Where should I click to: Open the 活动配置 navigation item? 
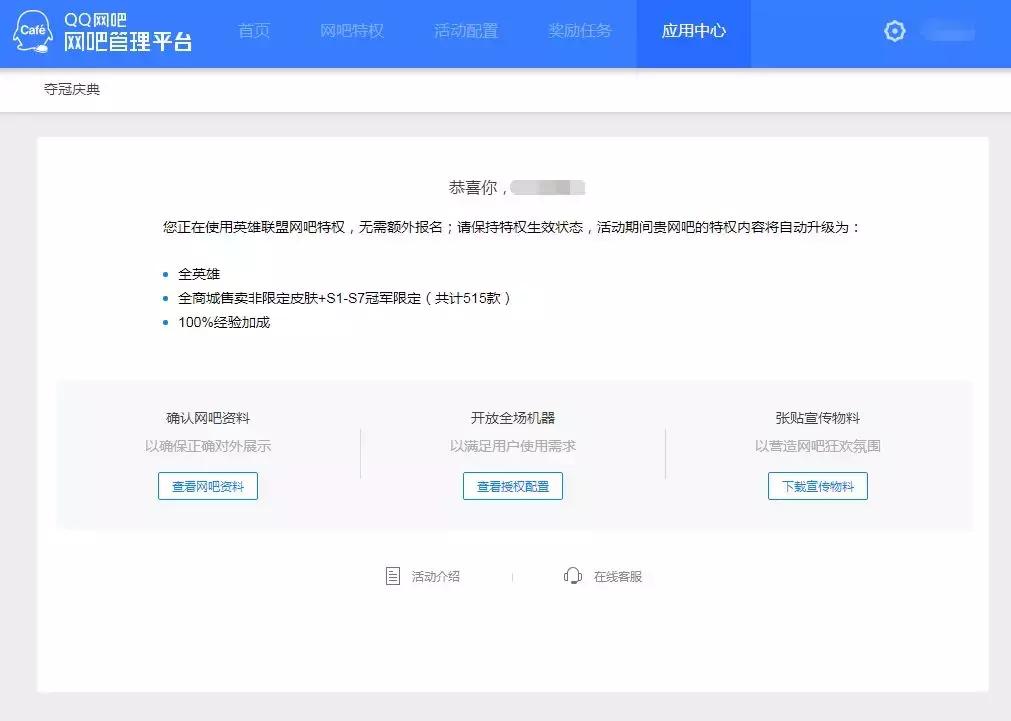coord(466,31)
